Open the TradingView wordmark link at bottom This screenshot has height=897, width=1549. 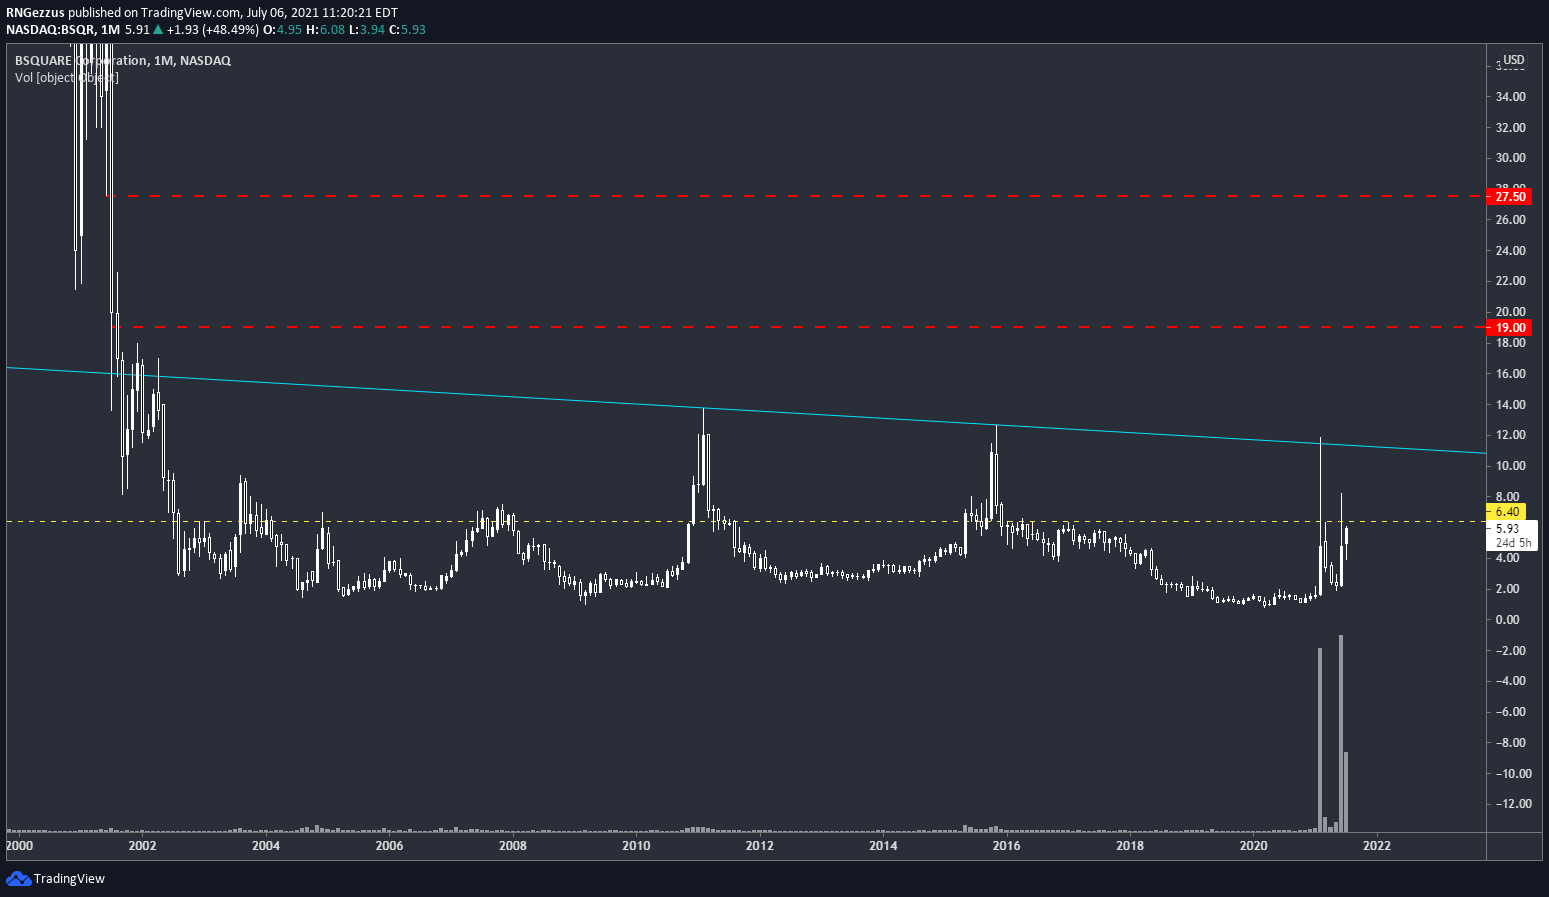[x=69, y=879]
